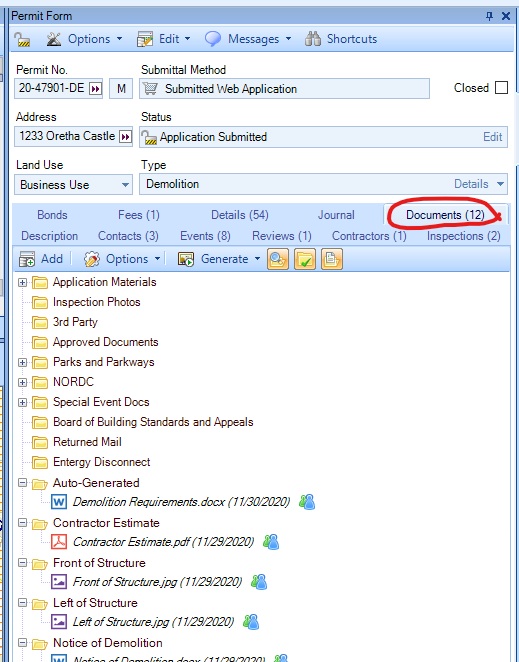Collapse the Auto-Generated folder
Viewport: 519px width, 662px height.
(x=23, y=483)
